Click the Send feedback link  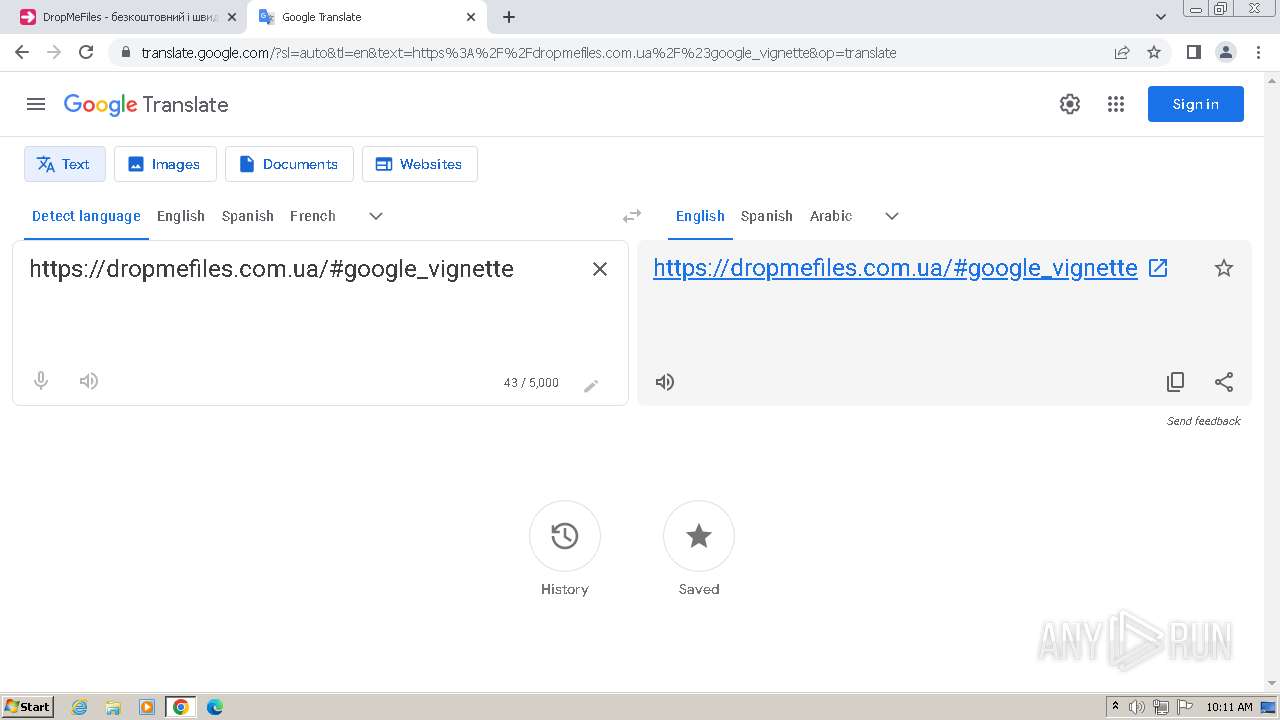[x=1203, y=421]
